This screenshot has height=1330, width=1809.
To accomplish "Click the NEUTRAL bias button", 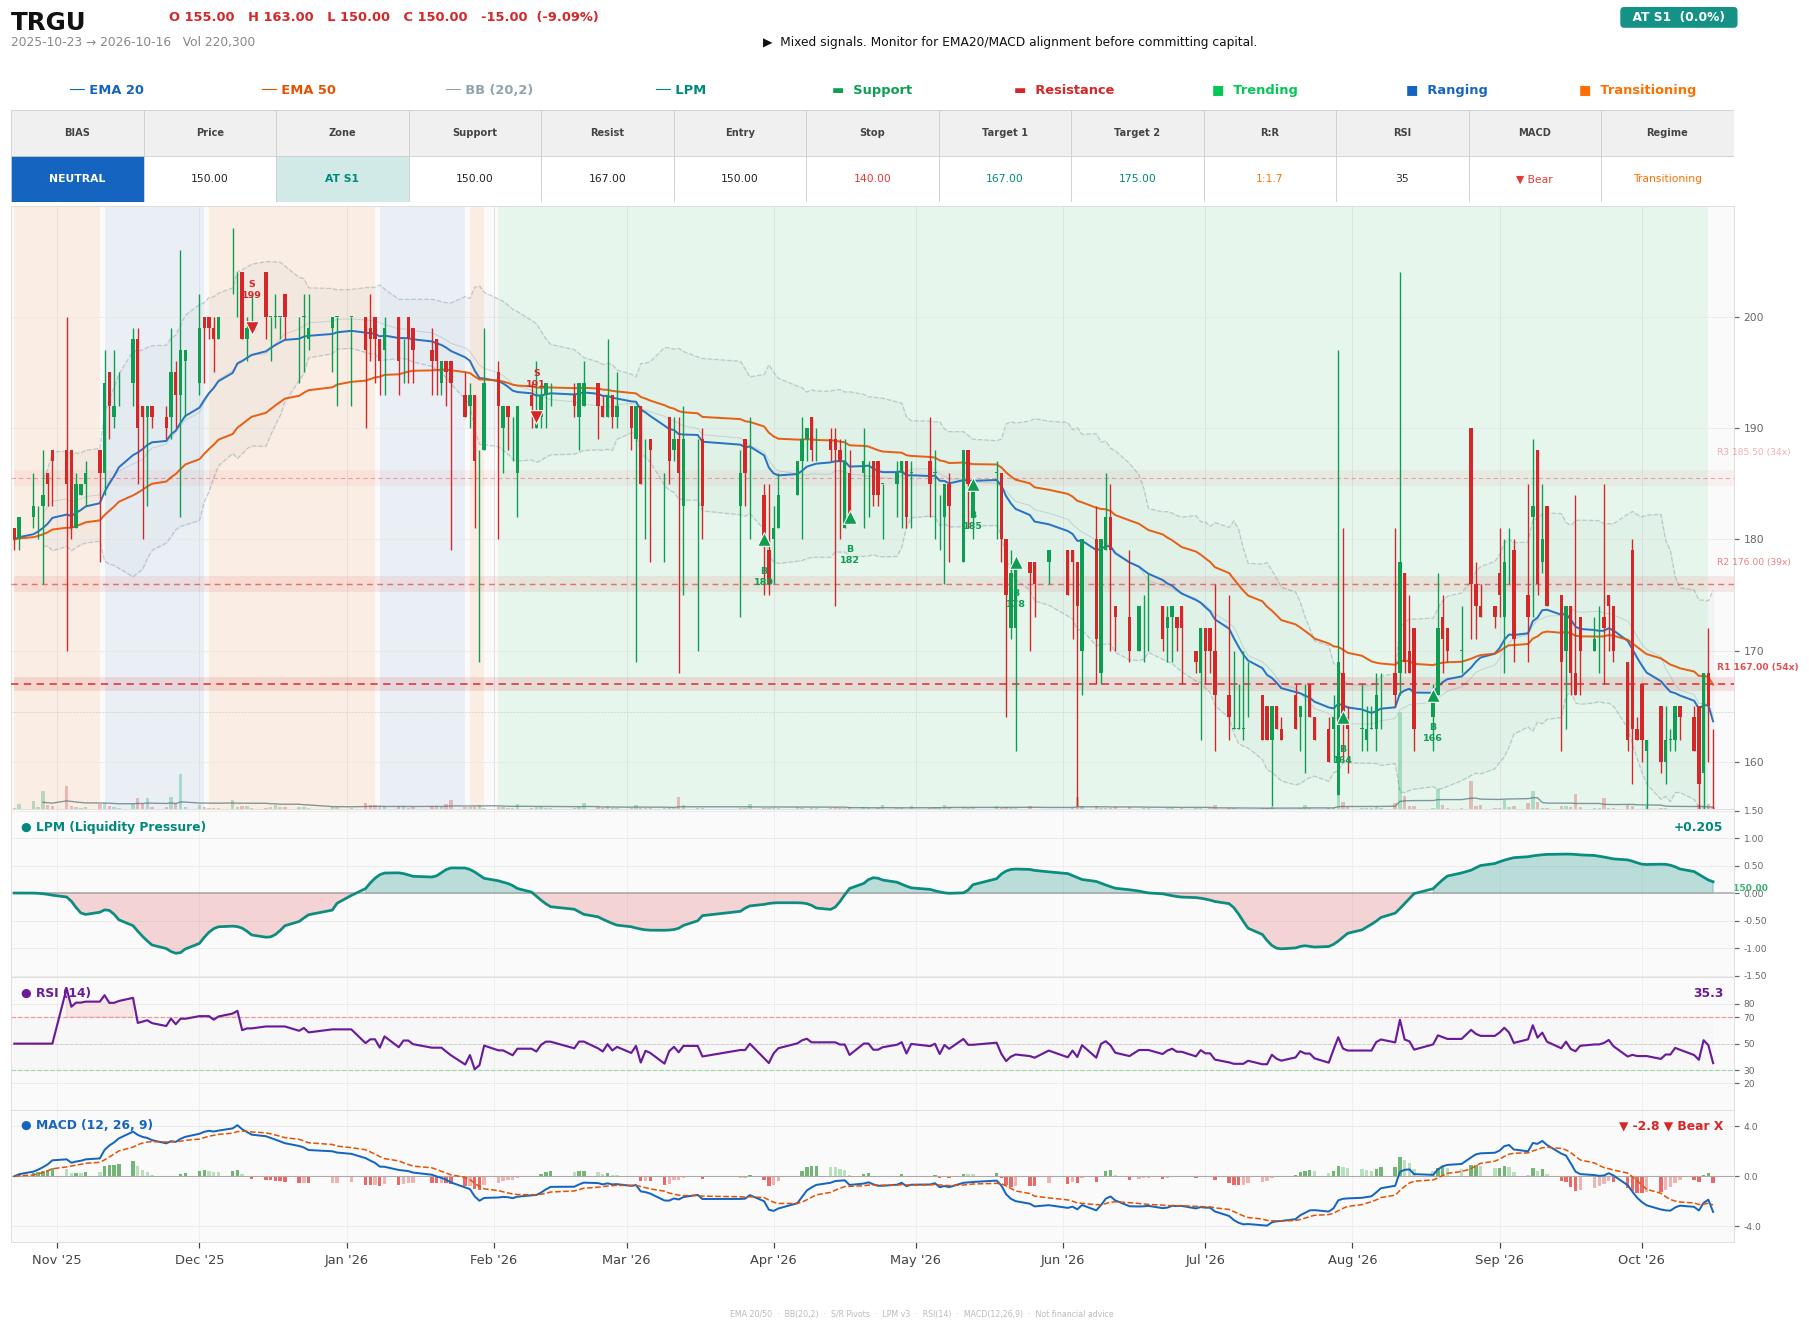I will tap(77, 179).
